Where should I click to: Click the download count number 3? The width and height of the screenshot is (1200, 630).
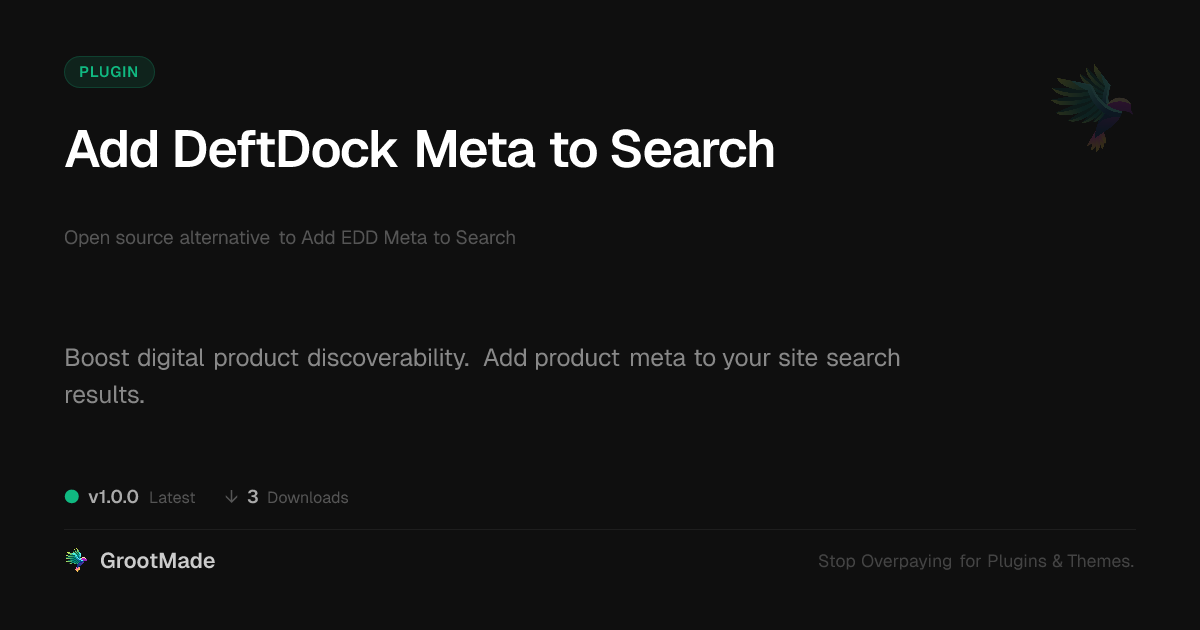[x=253, y=497]
